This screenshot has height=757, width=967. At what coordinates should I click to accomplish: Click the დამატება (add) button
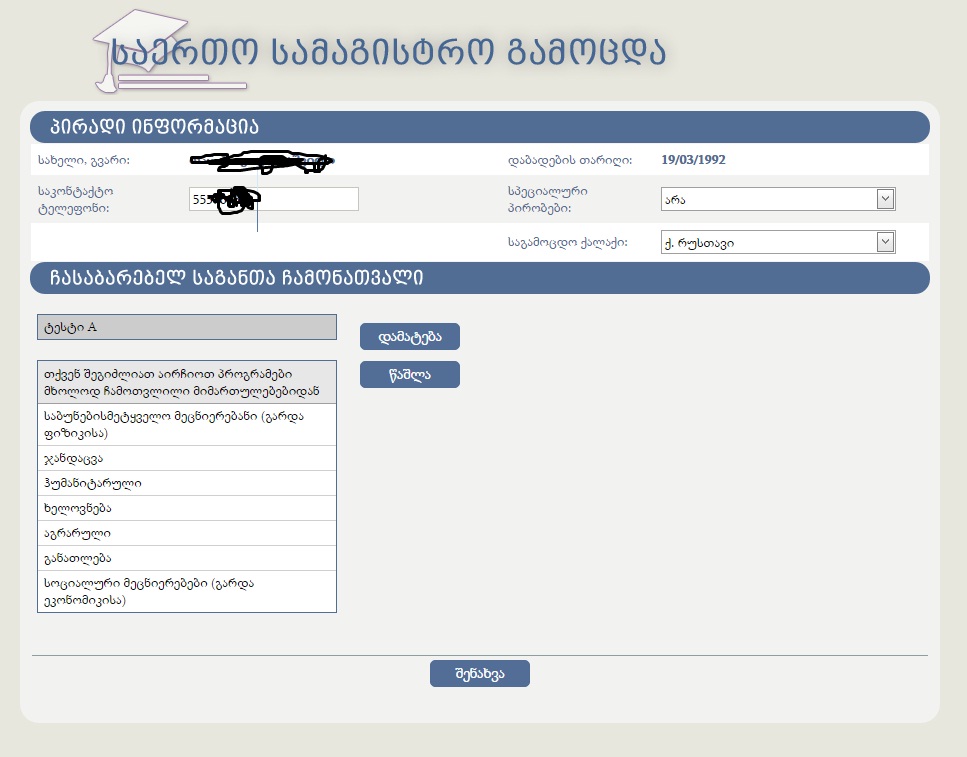click(x=409, y=337)
